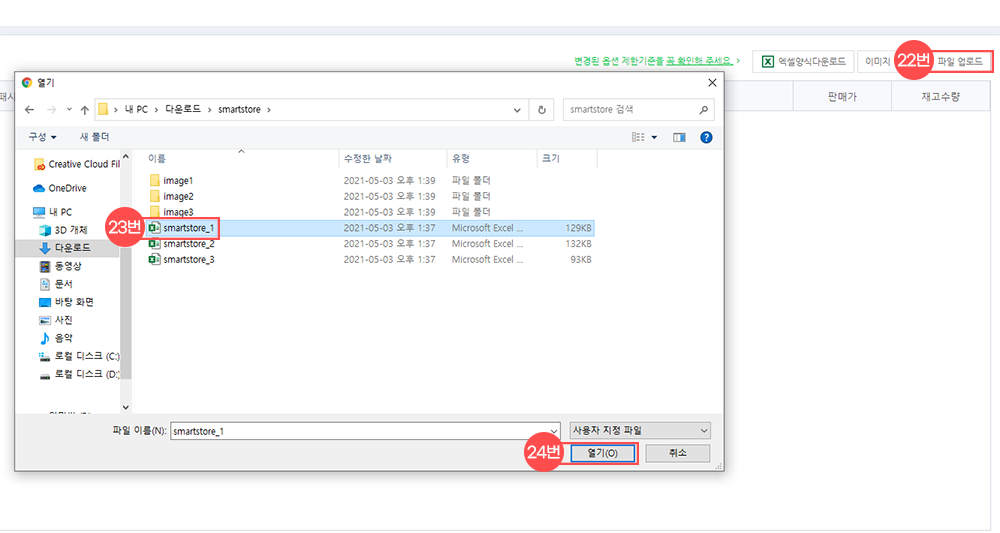Screen dimensions: 1000x533
Task: Click the smartstore 검색 search field
Action: click(630, 110)
